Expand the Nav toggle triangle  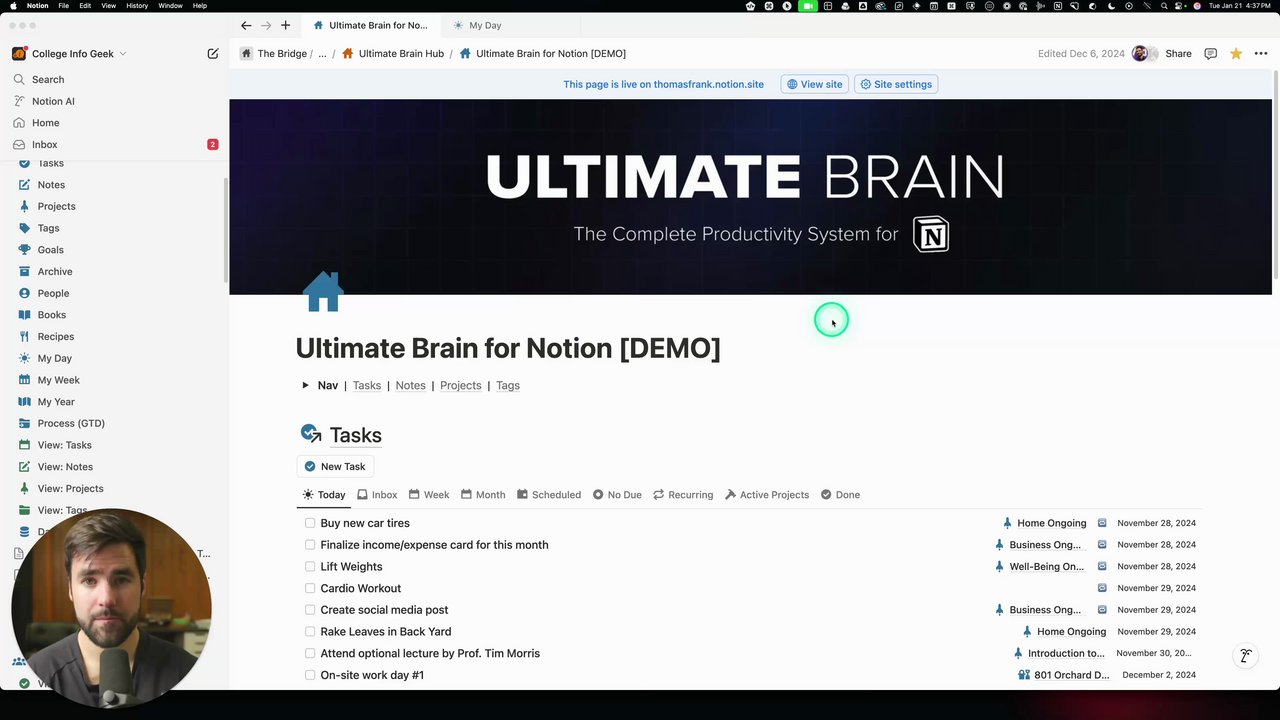pyautogui.click(x=305, y=385)
